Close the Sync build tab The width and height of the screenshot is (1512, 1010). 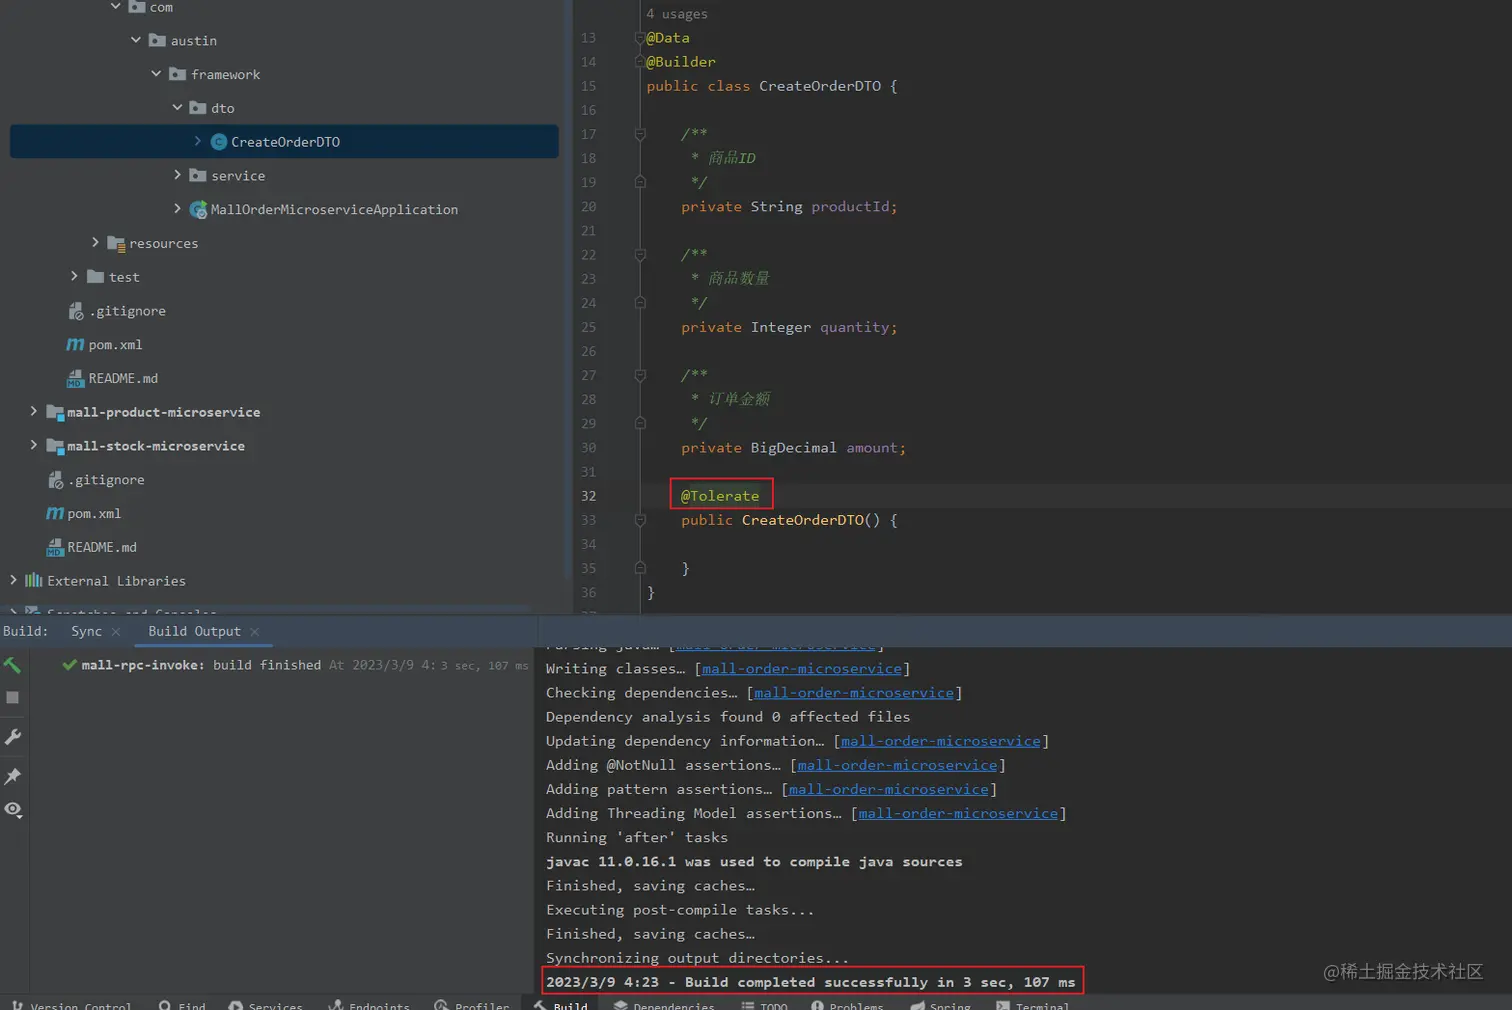pyautogui.click(x=116, y=632)
